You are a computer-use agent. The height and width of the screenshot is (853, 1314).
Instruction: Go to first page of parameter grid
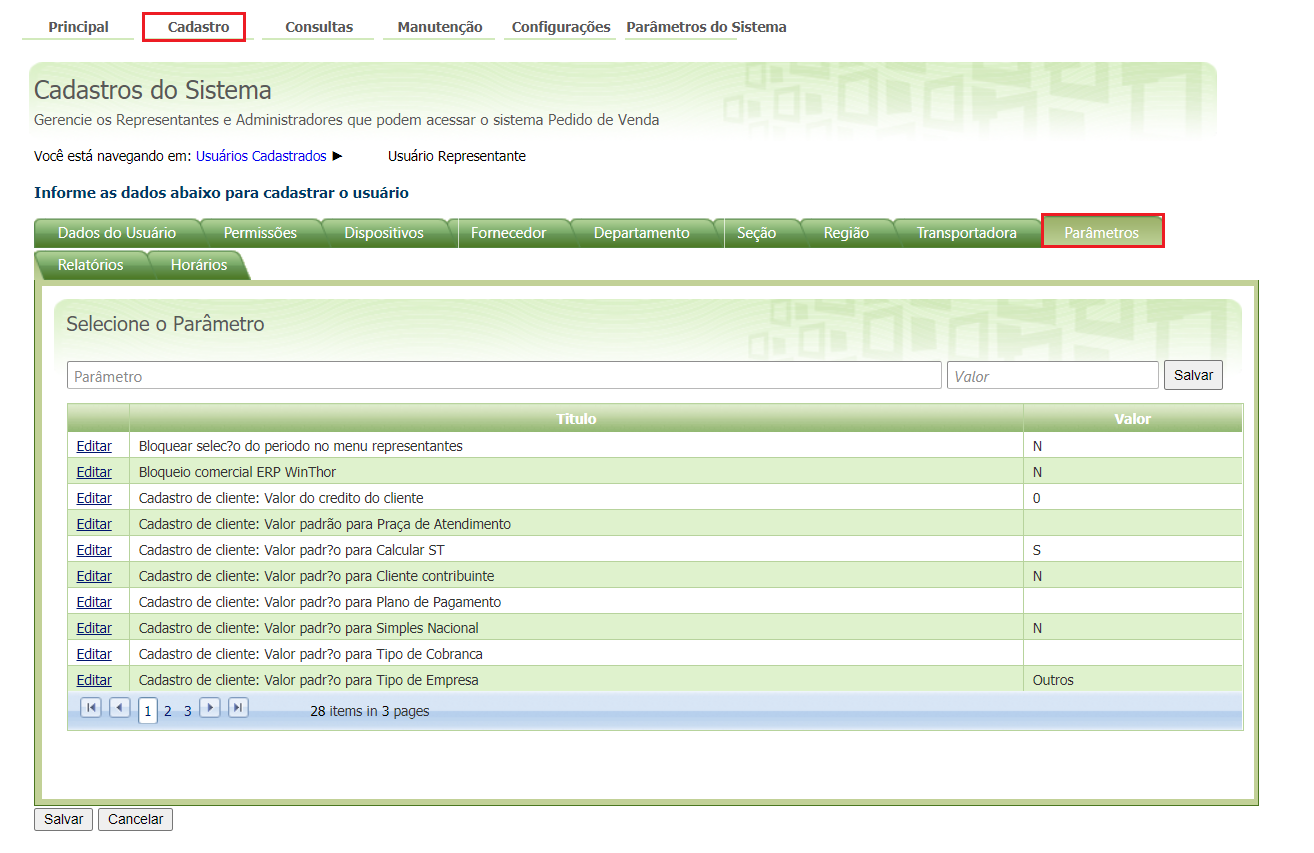(x=91, y=708)
